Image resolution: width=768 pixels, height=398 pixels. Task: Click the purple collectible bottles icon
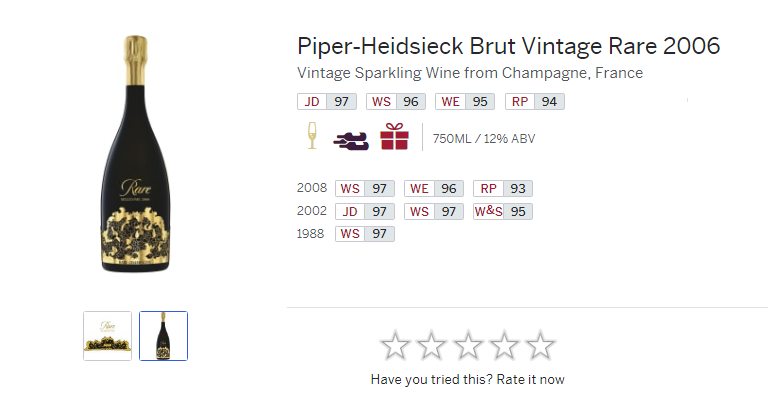coord(351,140)
